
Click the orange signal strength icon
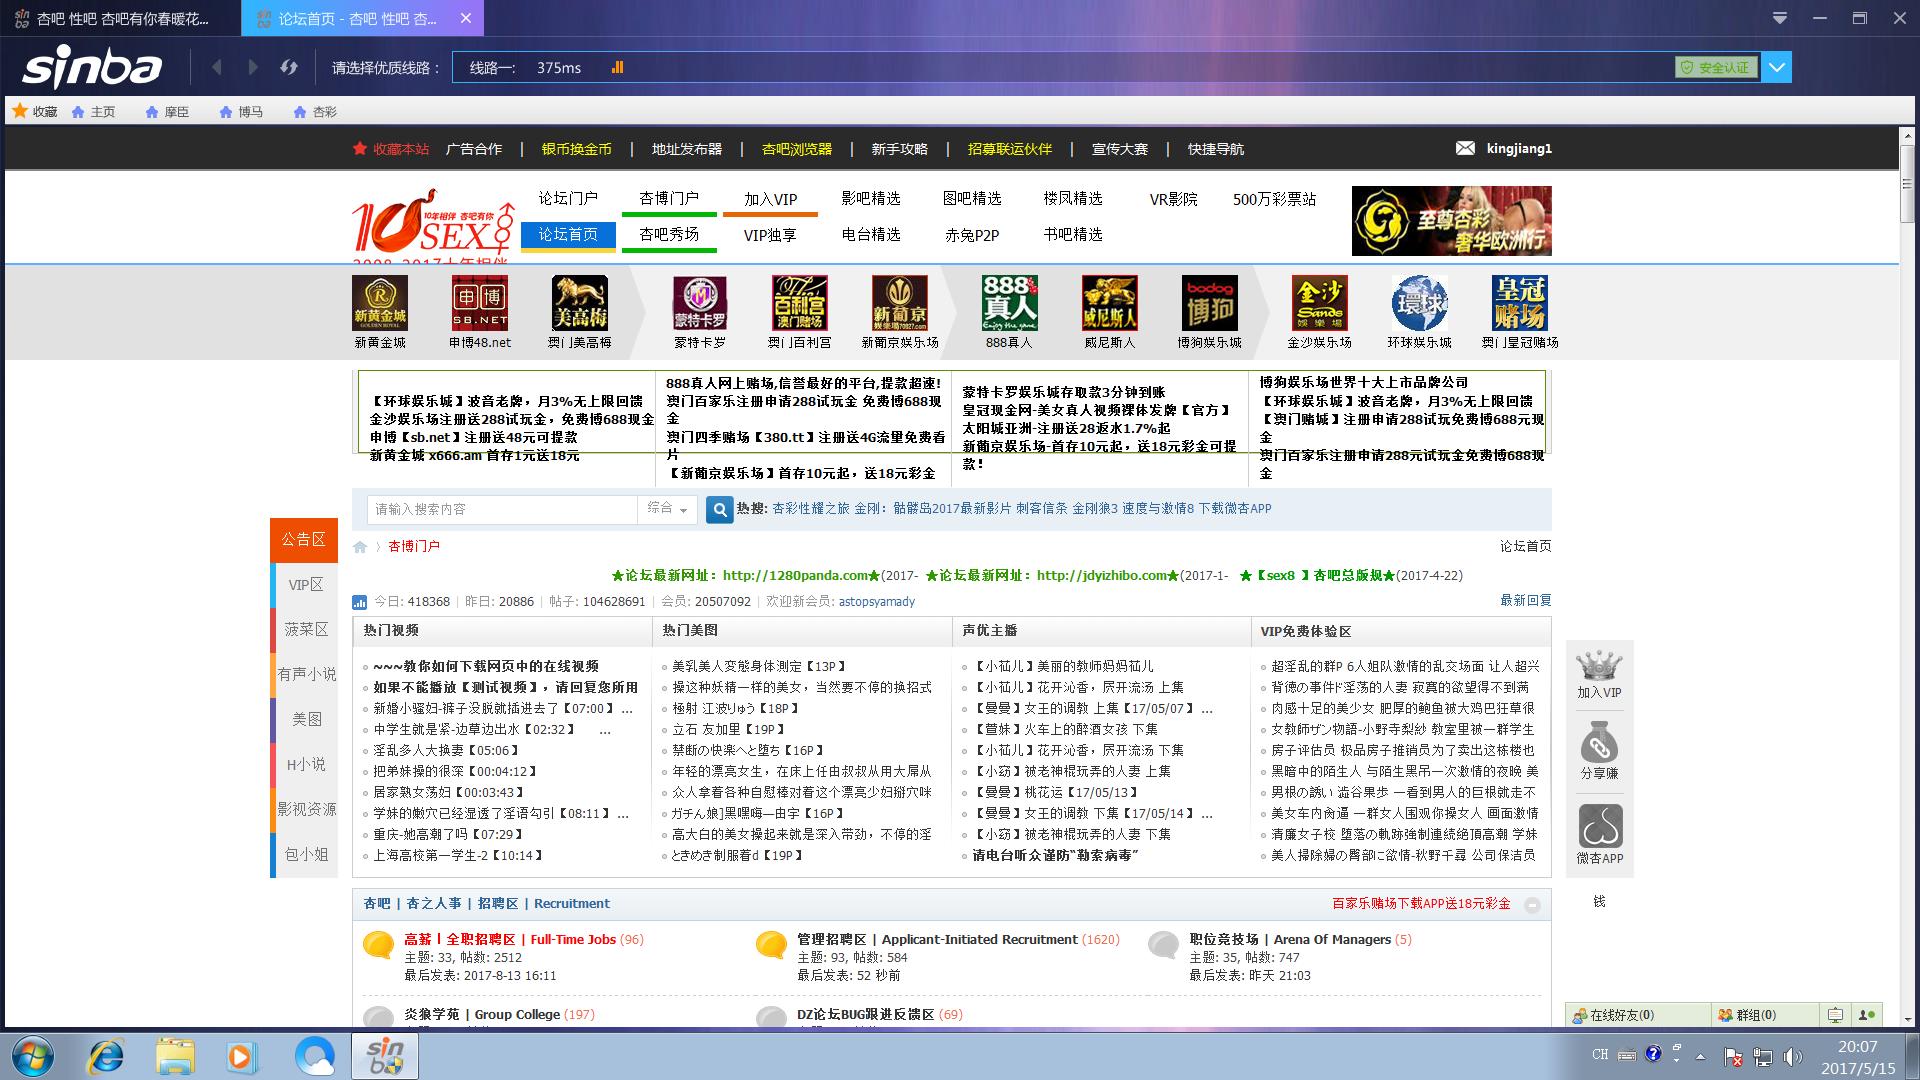pos(617,67)
